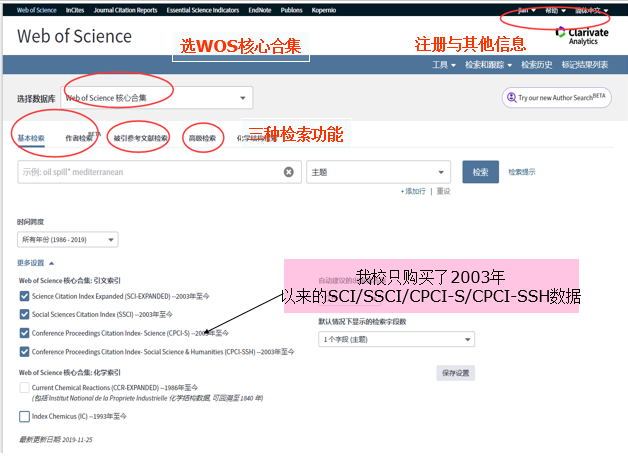Switch to the 被引参考文献检索 tab
This screenshot has width=628, height=474.
[x=140, y=138]
